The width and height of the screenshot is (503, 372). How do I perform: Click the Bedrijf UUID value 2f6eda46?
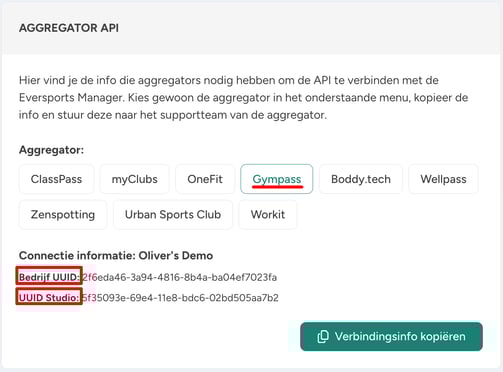point(179,277)
